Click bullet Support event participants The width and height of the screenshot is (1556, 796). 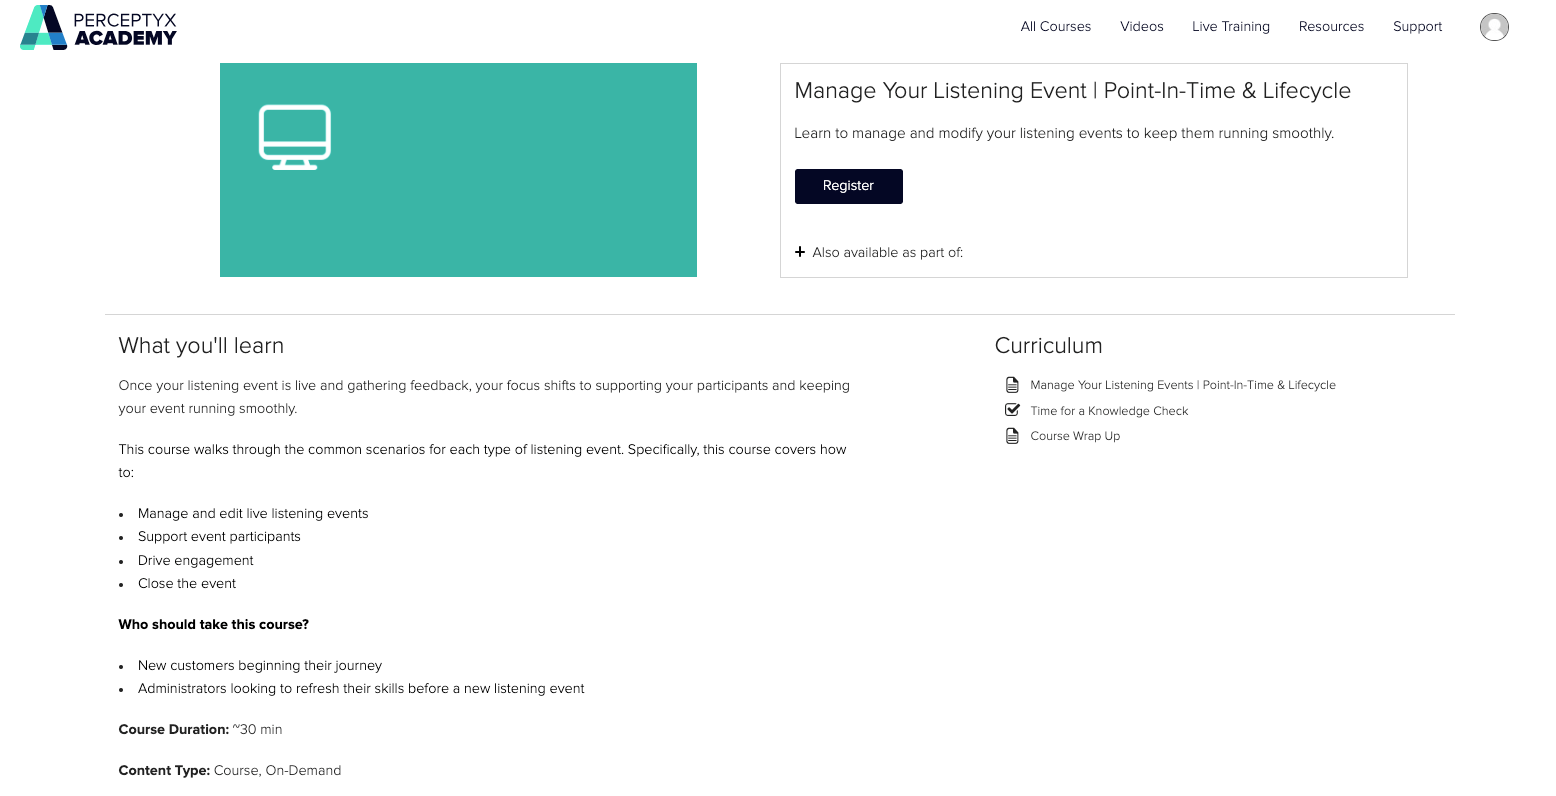[219, 537]
